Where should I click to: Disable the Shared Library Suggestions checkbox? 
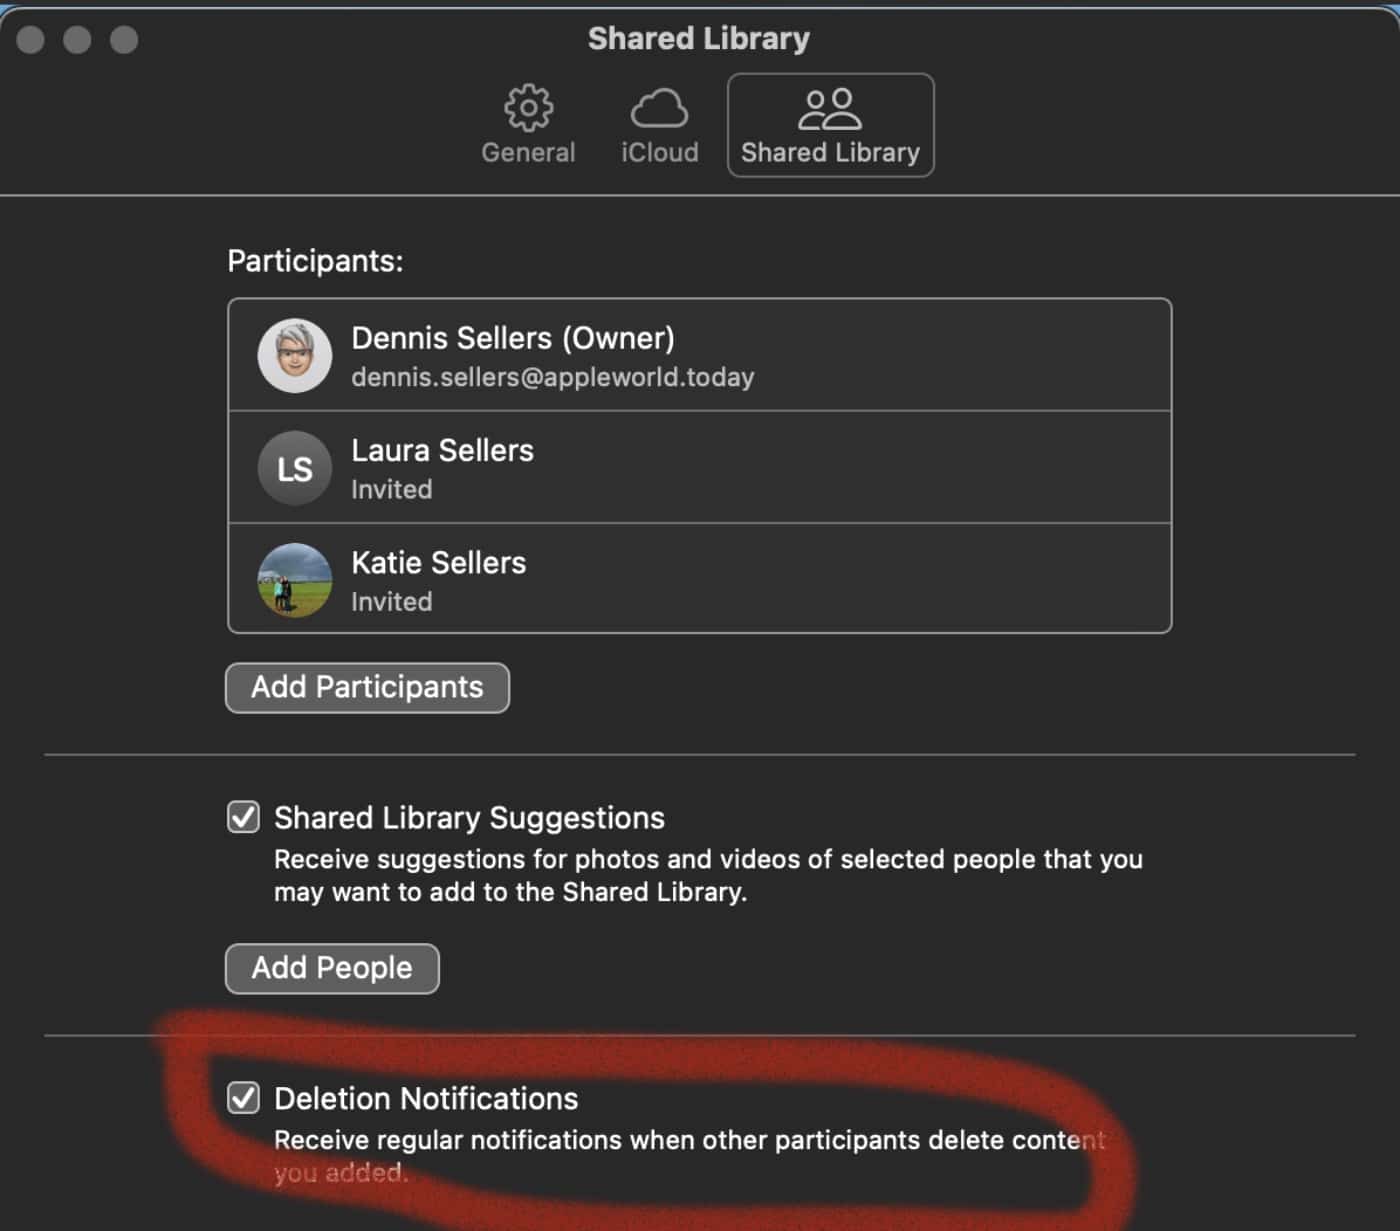coord(243,817)
